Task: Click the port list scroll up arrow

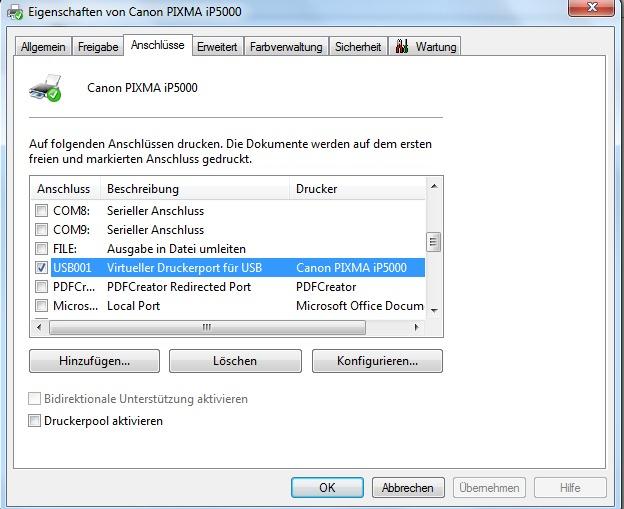Action: [434, 186]
